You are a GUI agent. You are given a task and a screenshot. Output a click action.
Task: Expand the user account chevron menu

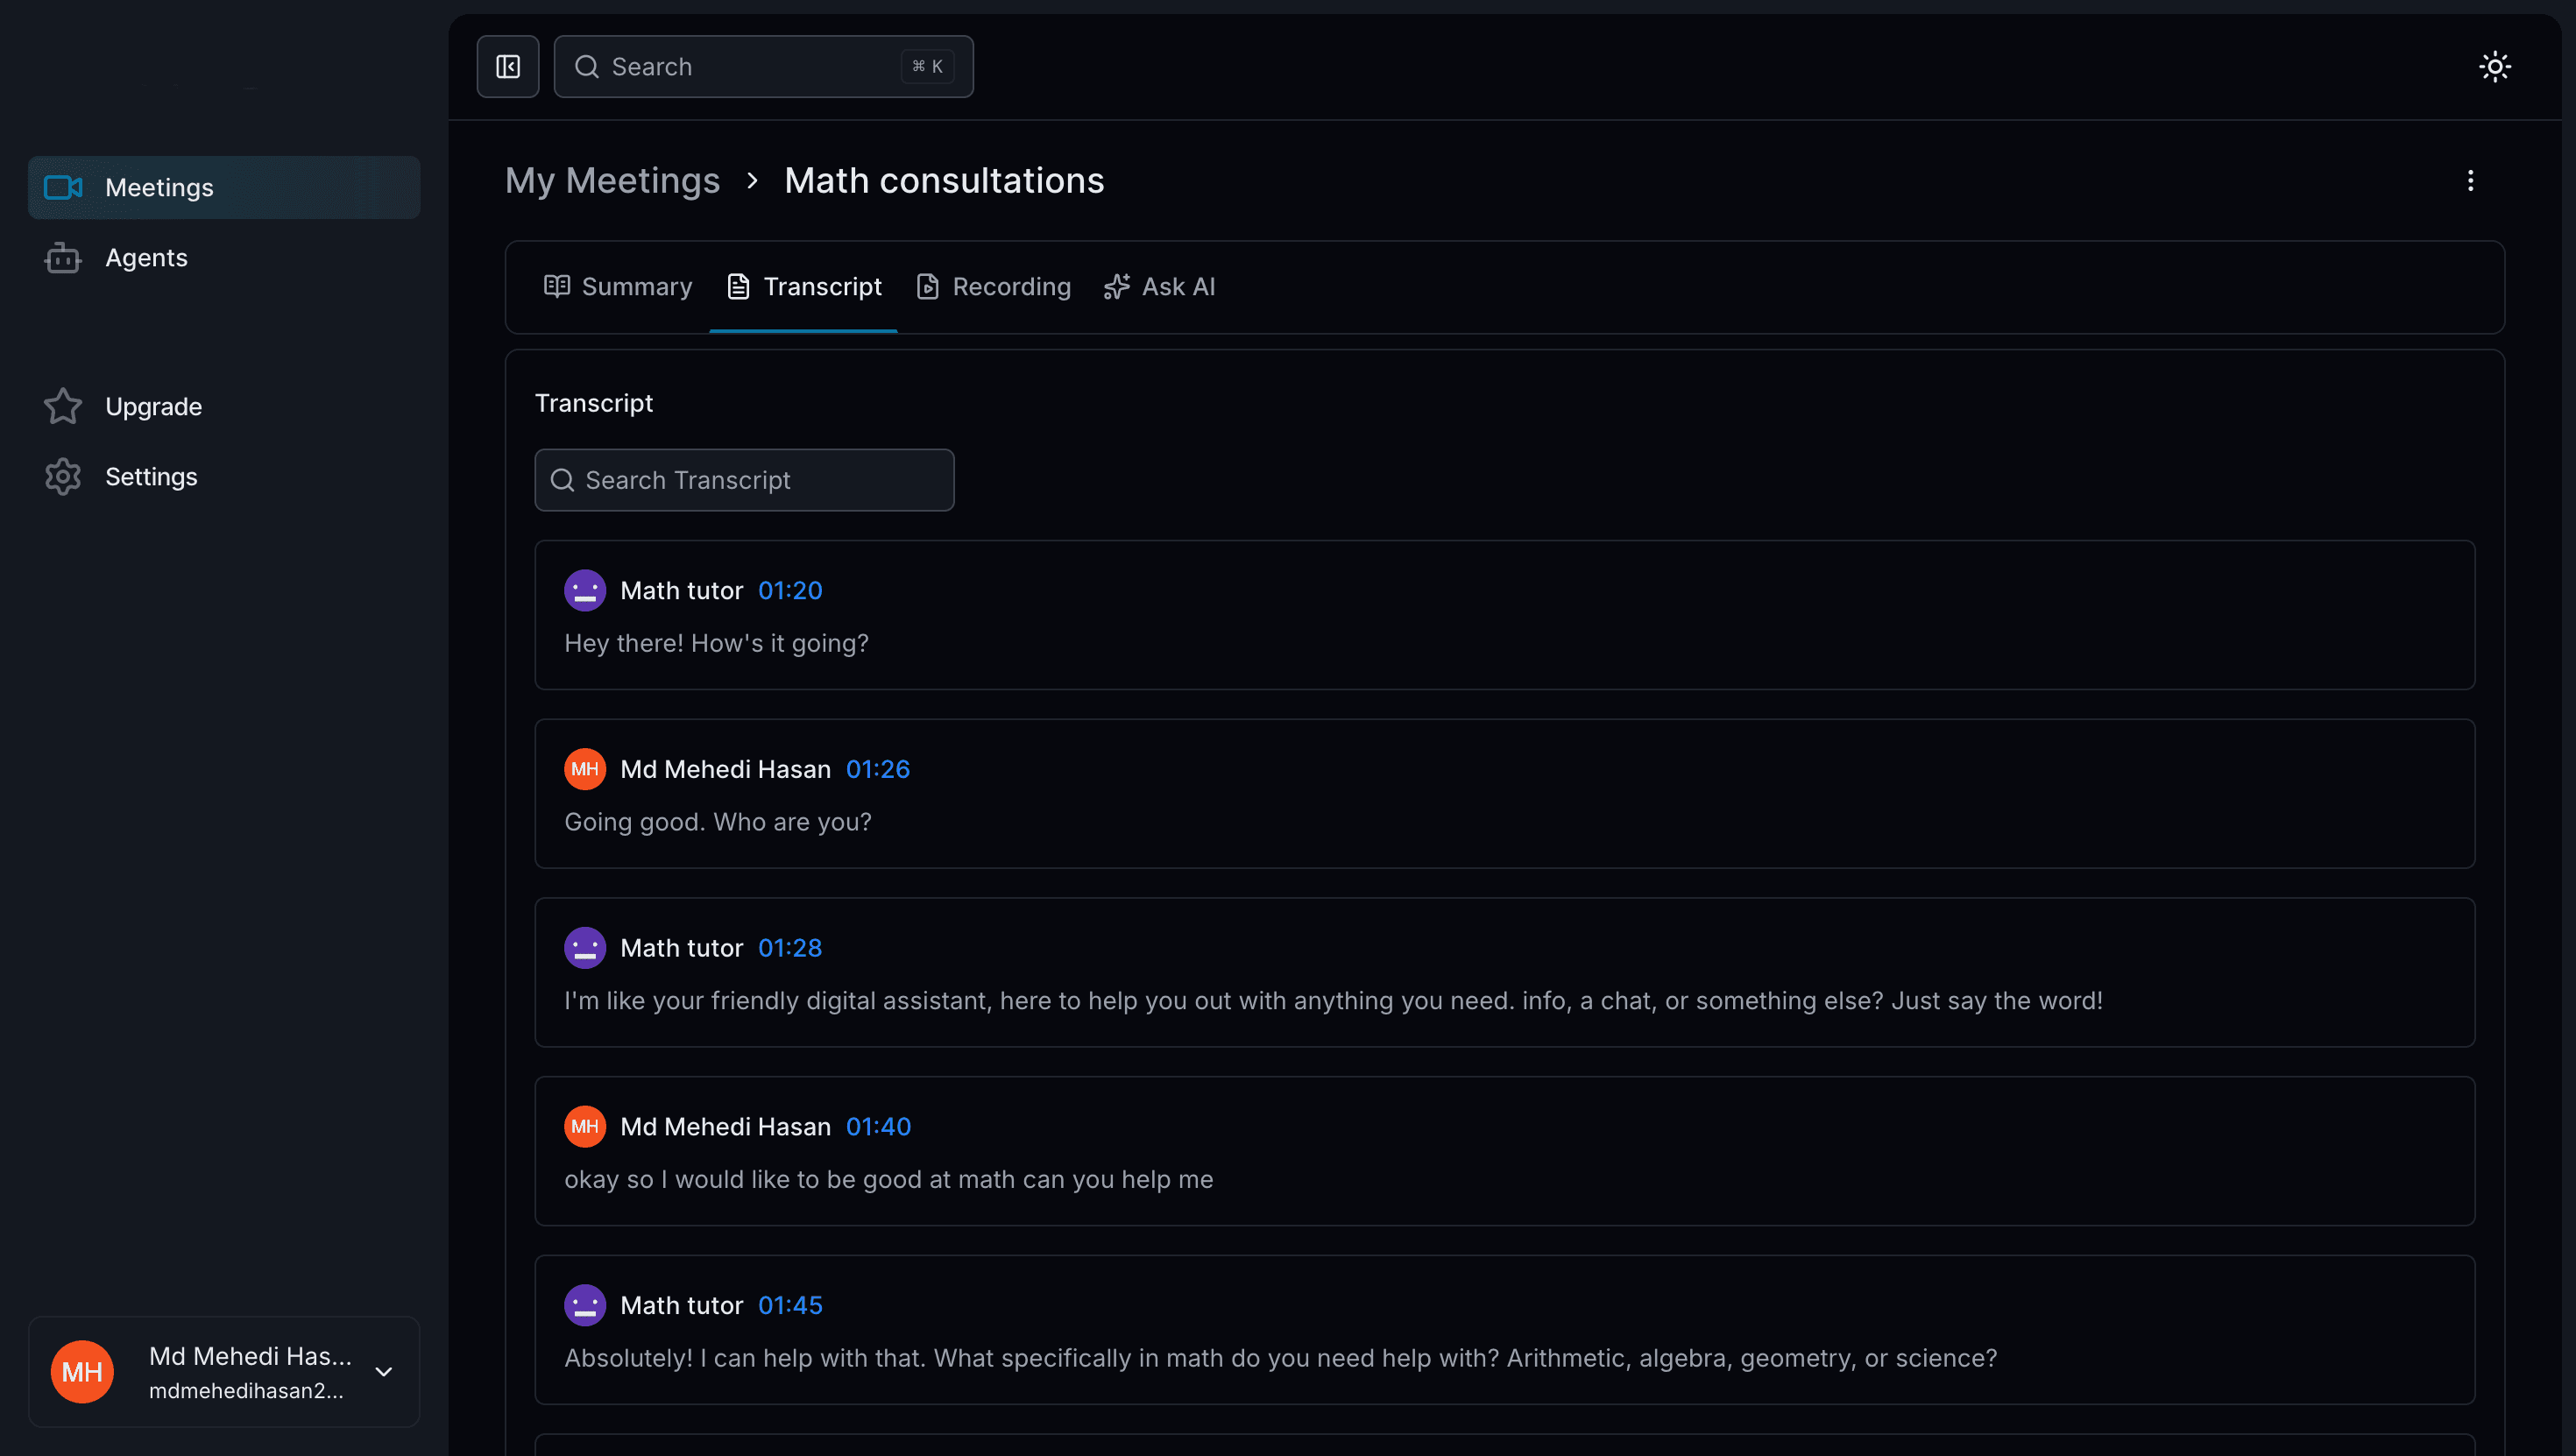pyautogui.click(x=384, y=1372)
